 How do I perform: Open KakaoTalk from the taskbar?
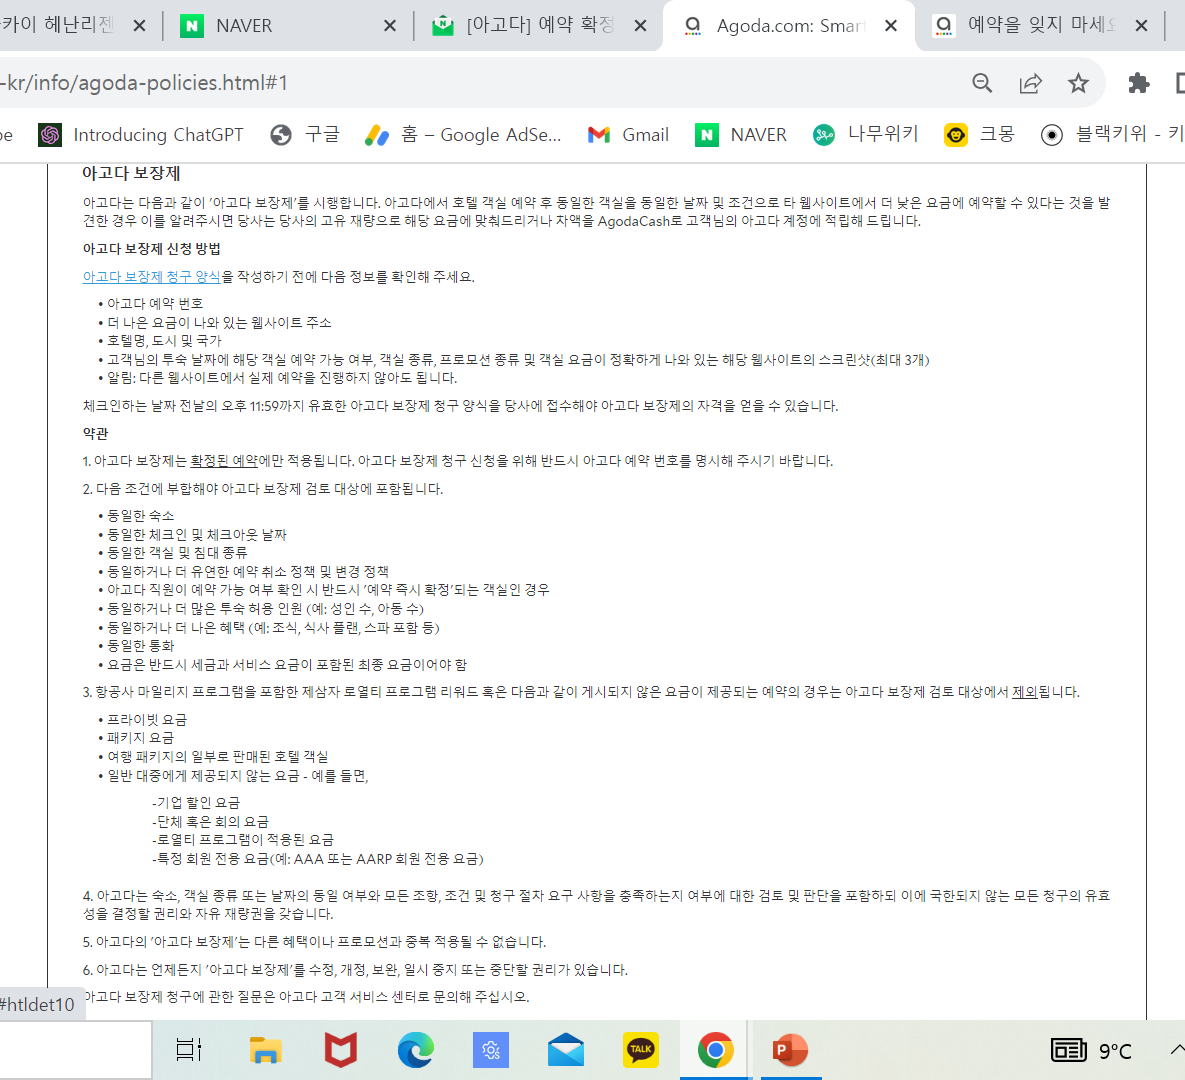click(640, 1050)
